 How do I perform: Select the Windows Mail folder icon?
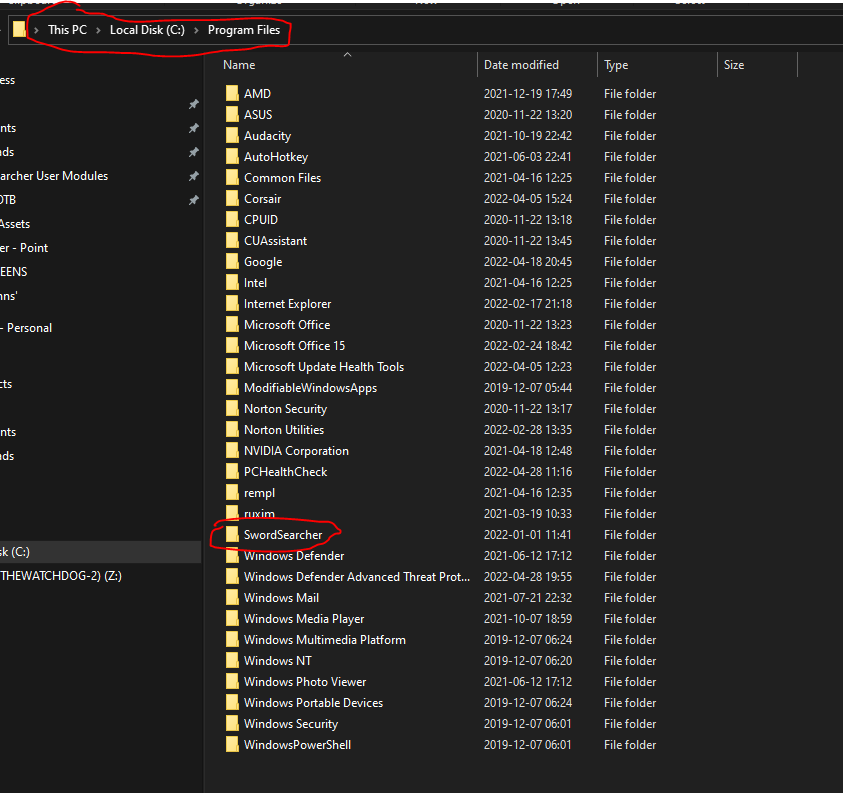click(x=232, y=597)
